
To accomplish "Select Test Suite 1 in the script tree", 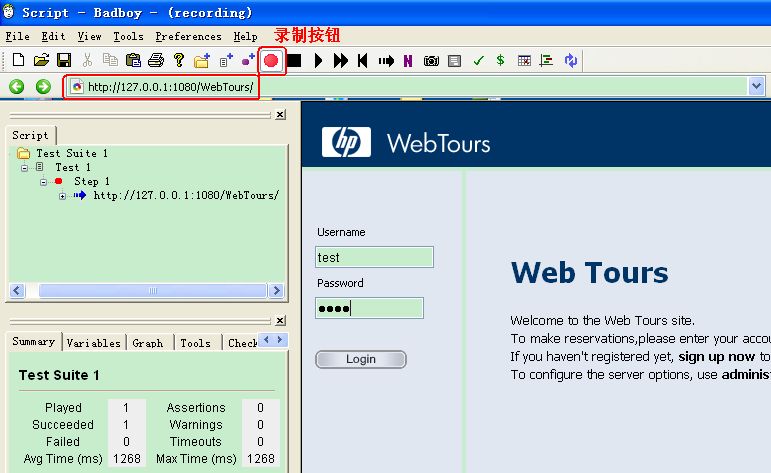I will point(71,153).
